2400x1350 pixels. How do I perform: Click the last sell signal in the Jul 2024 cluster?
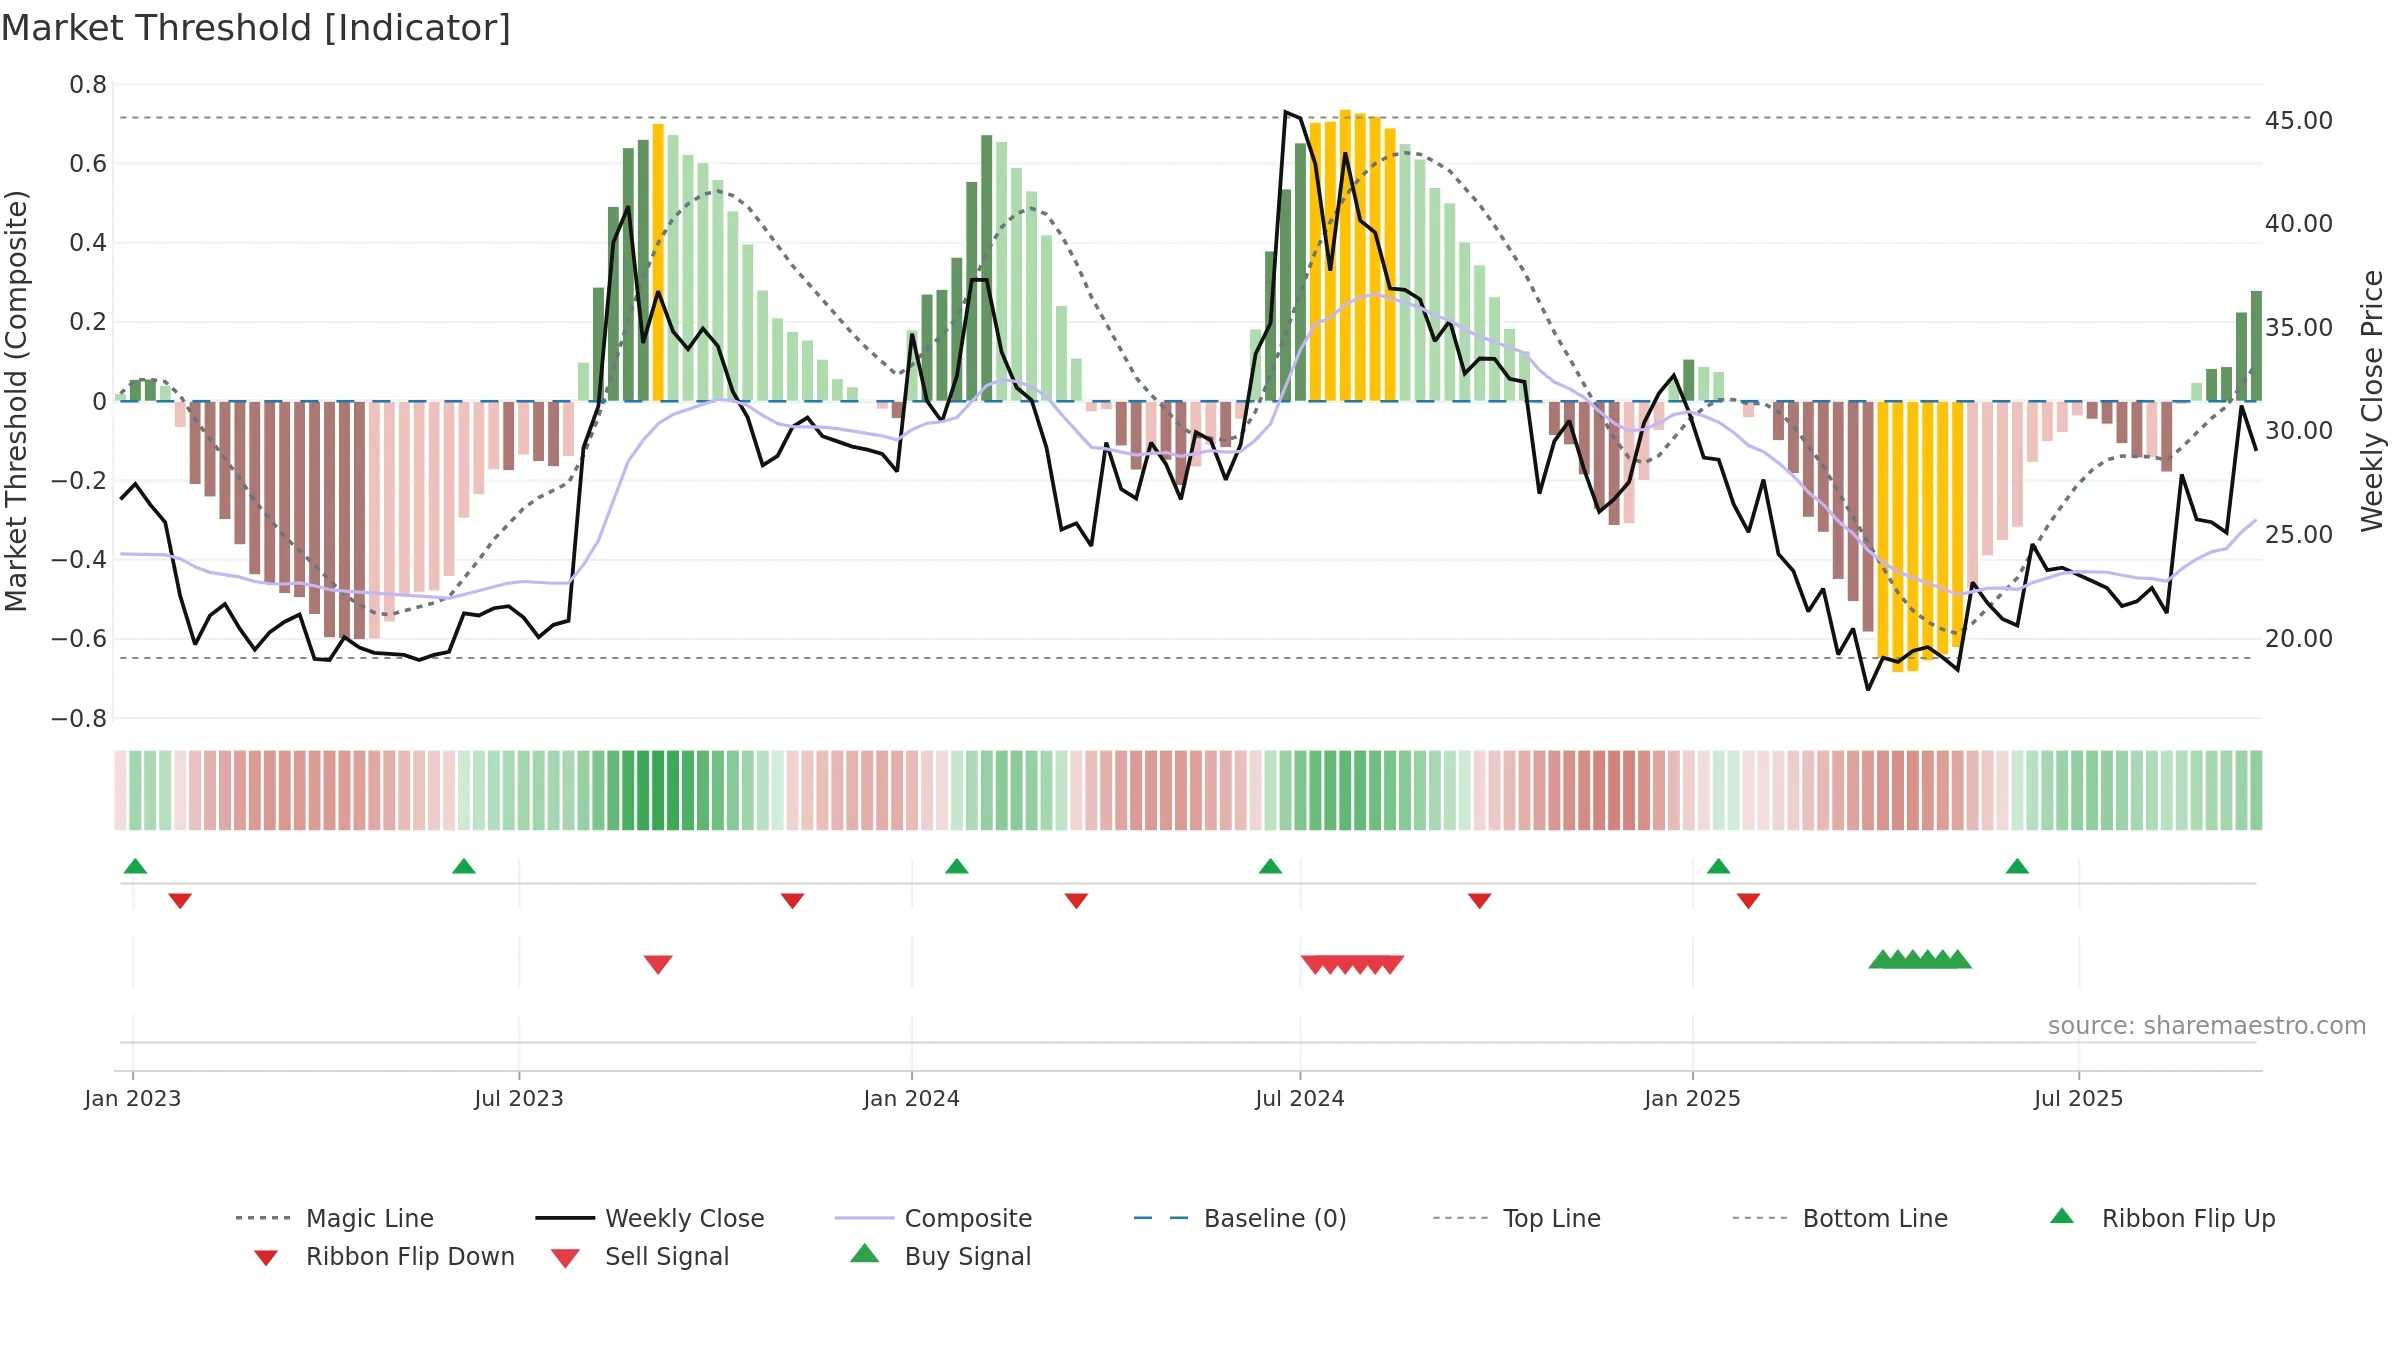(1390, 964)
